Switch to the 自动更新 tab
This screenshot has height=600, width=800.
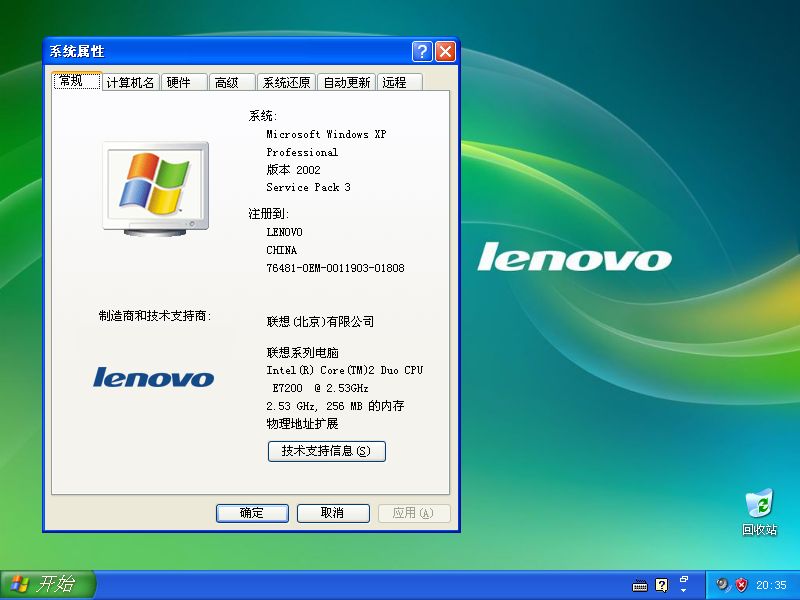(346, 82)
